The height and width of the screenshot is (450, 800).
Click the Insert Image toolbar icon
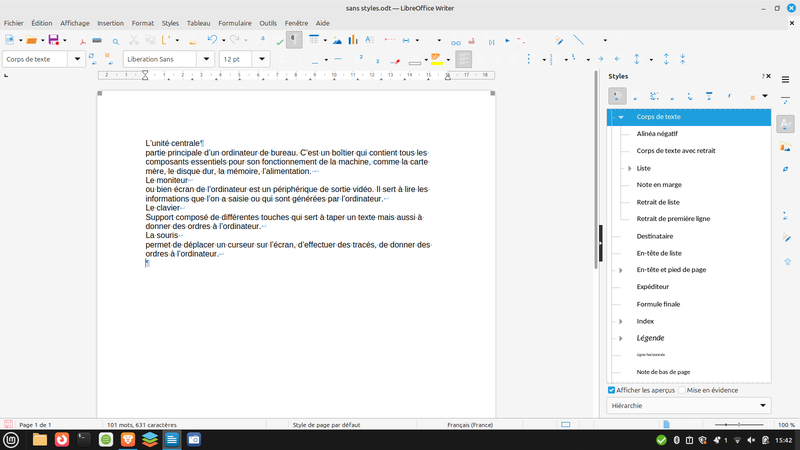tap(334, 40)
